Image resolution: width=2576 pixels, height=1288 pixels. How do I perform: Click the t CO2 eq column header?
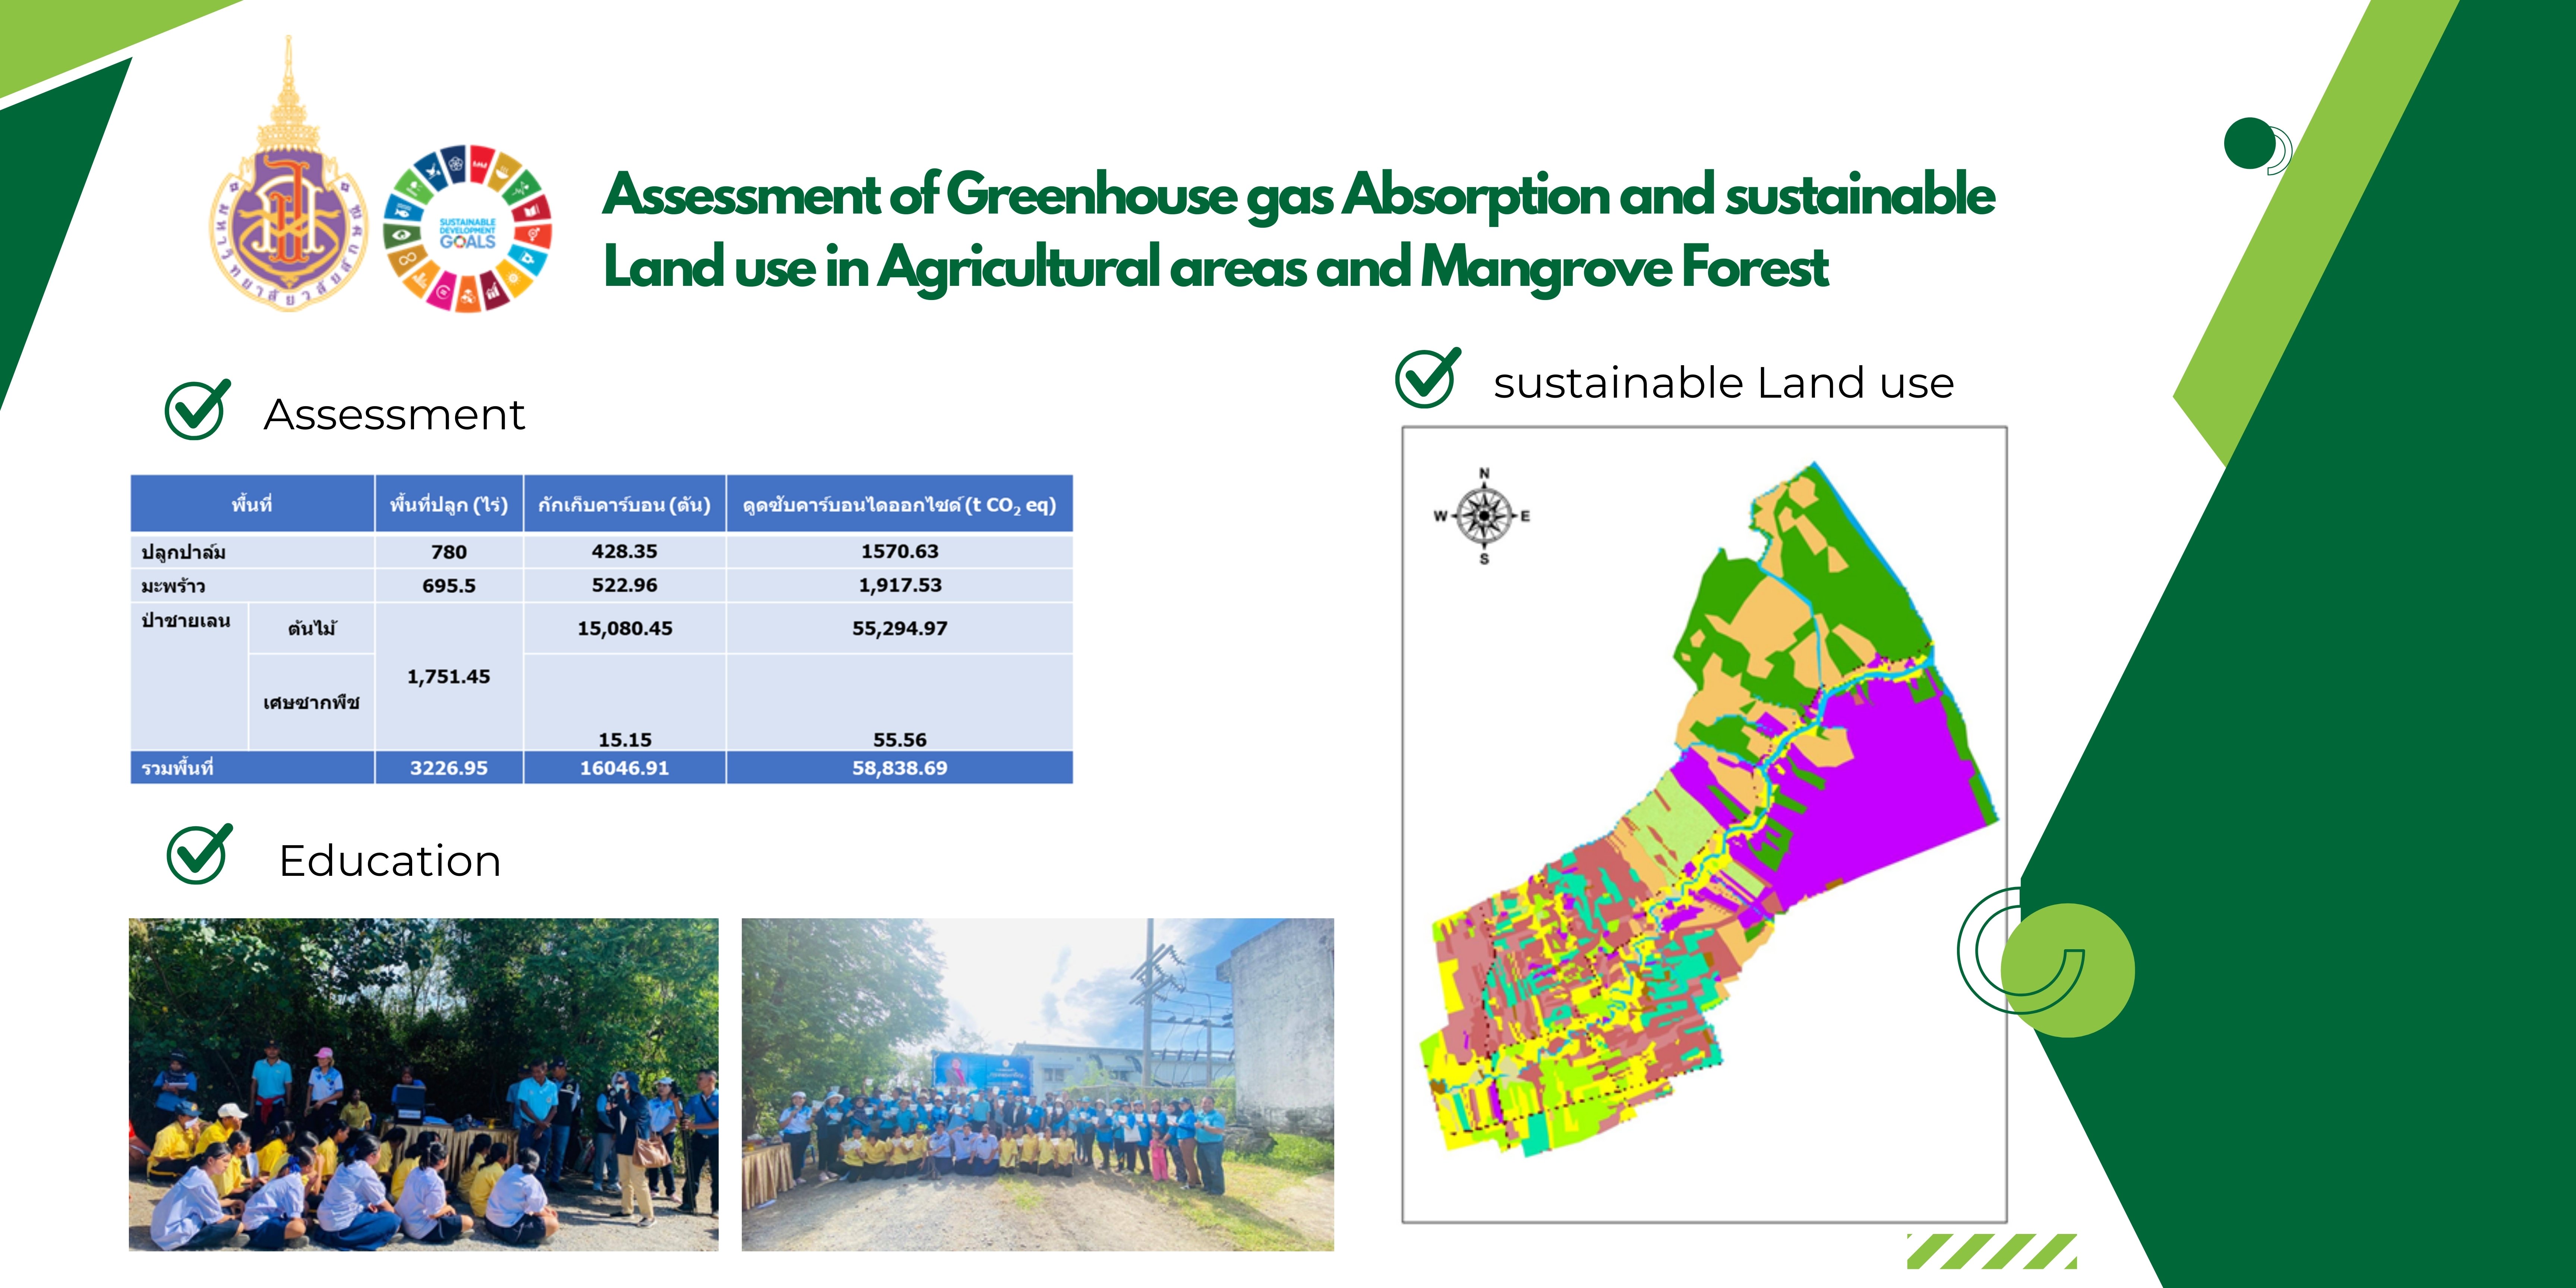[898, 505]
